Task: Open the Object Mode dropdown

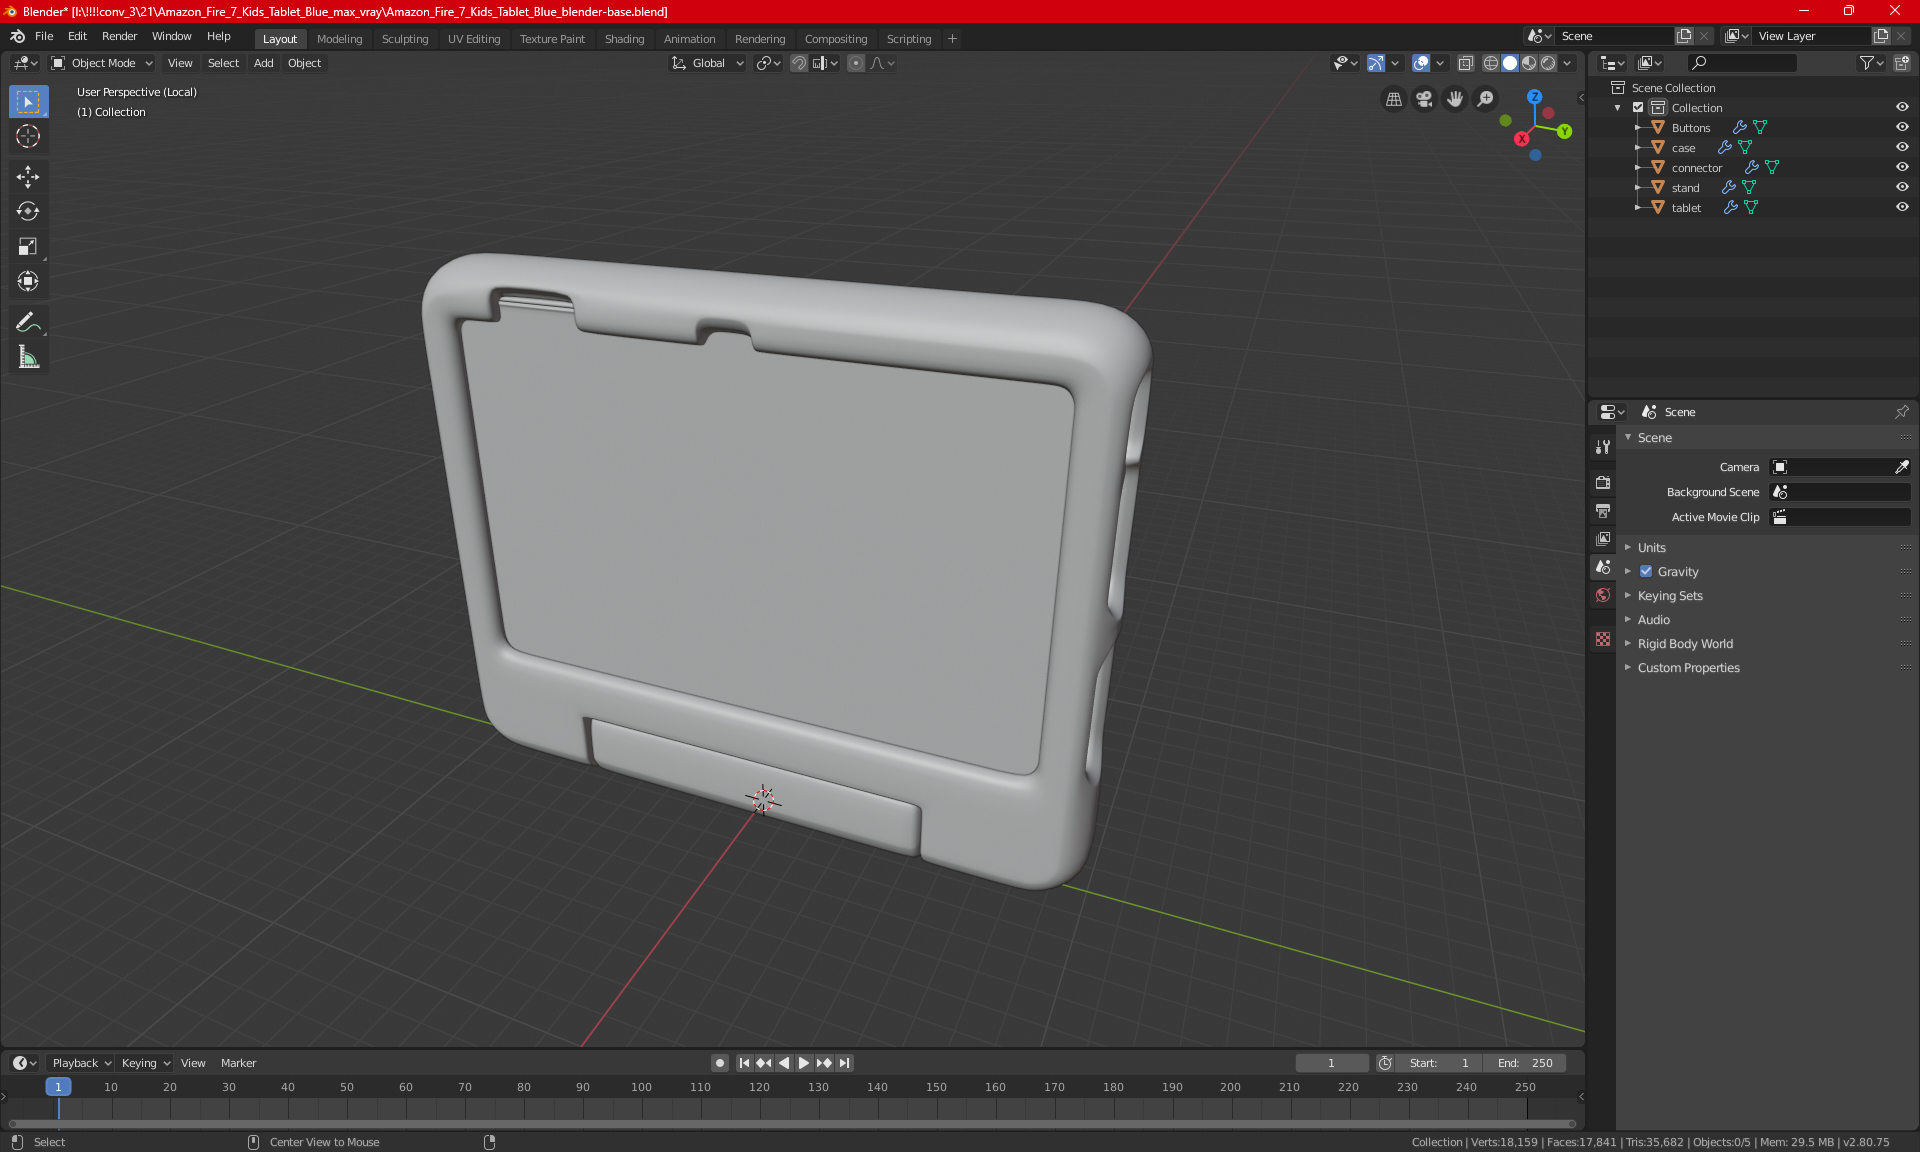Action: (x=102, y=63)
